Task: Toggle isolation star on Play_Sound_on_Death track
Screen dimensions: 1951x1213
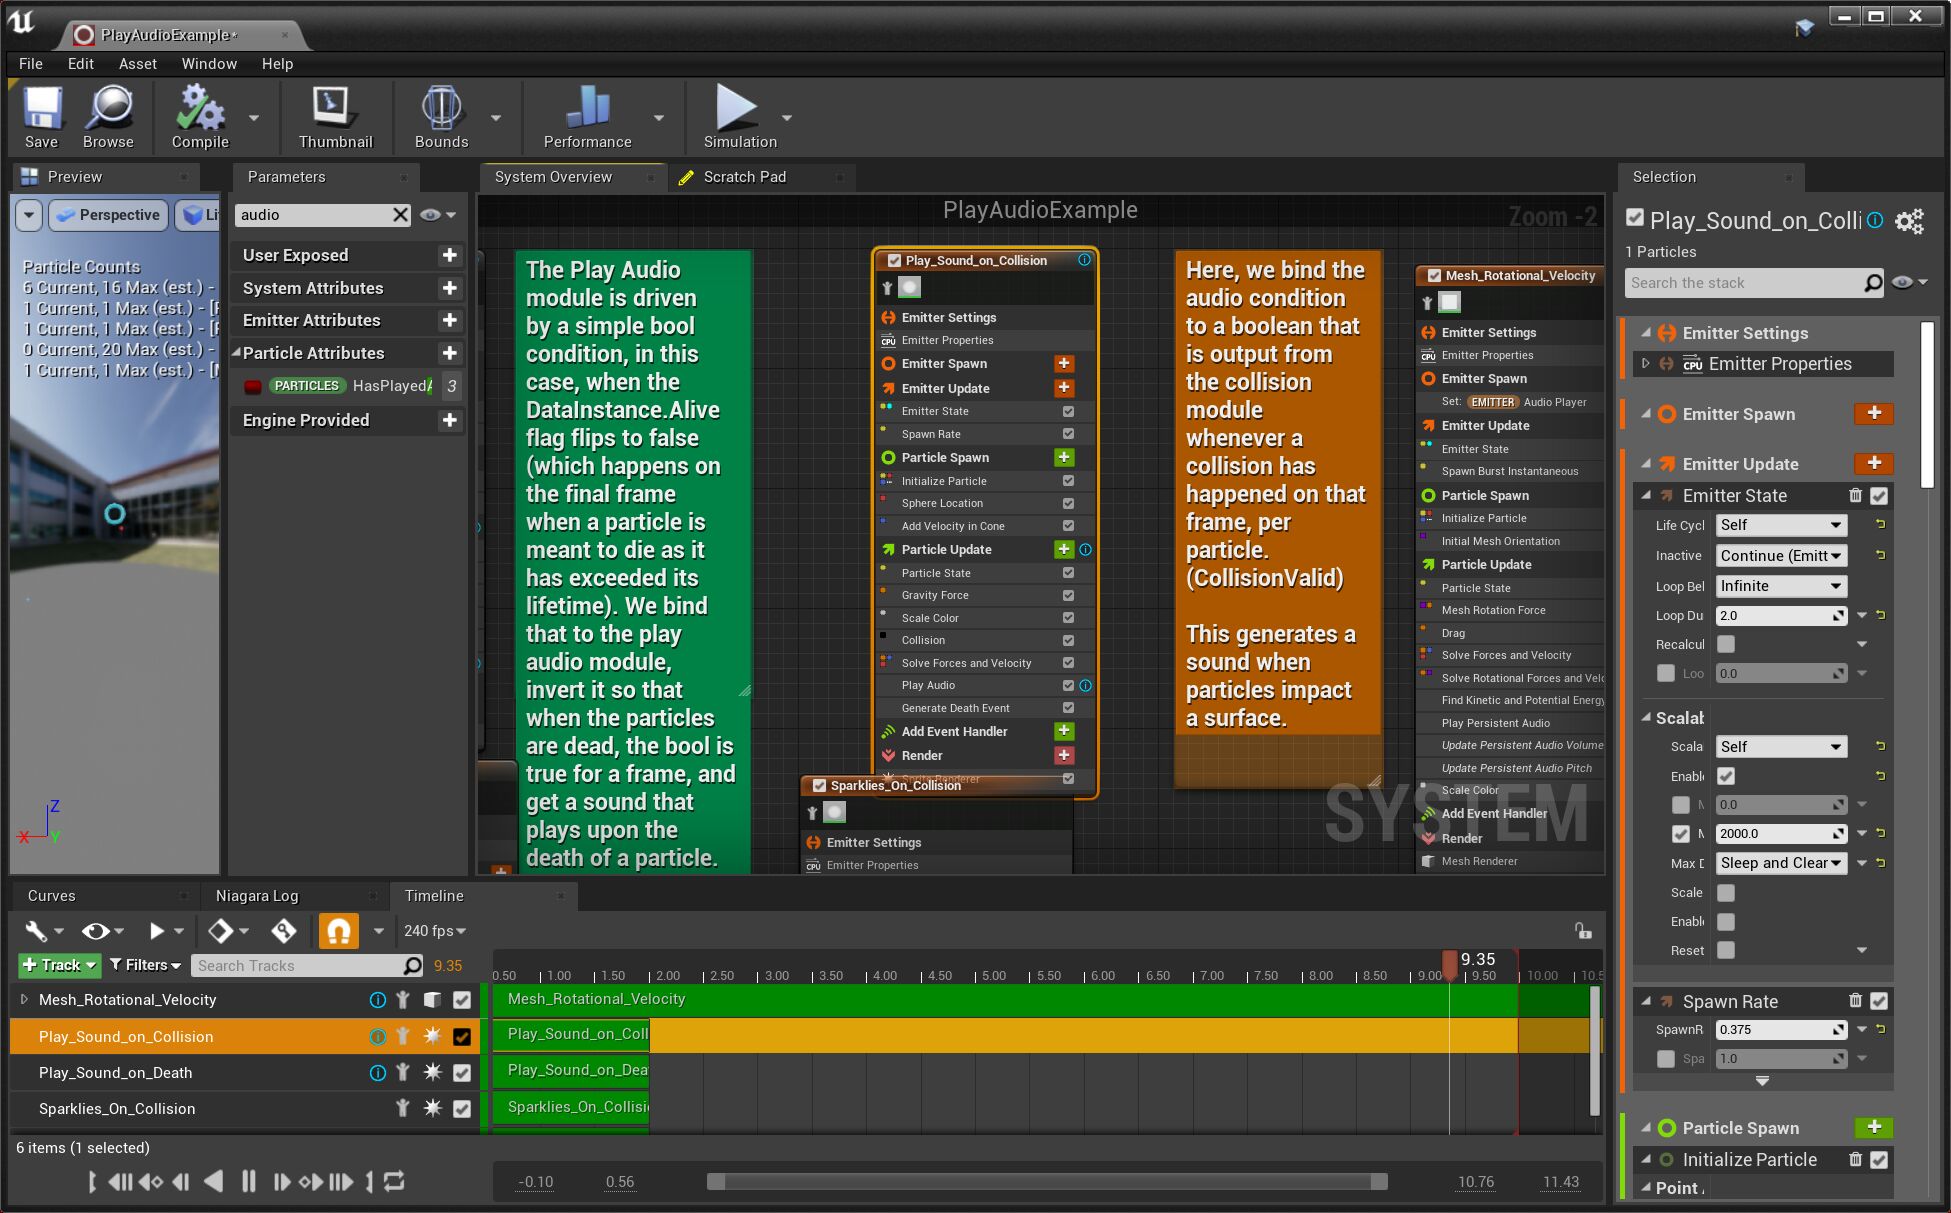Action: pos(432,1072)
